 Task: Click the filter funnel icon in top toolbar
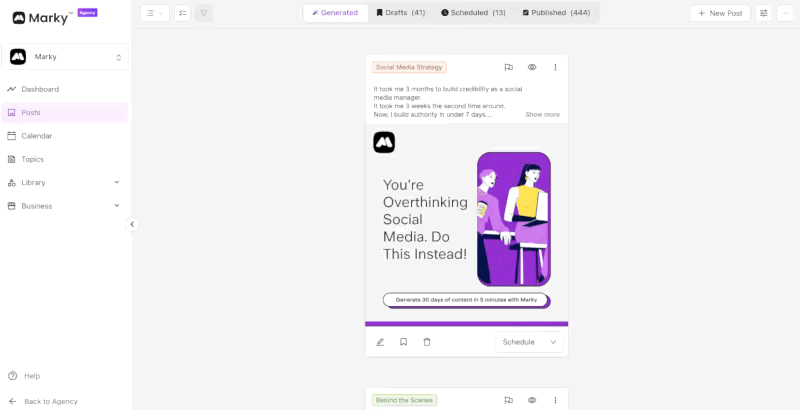(204, 13)
